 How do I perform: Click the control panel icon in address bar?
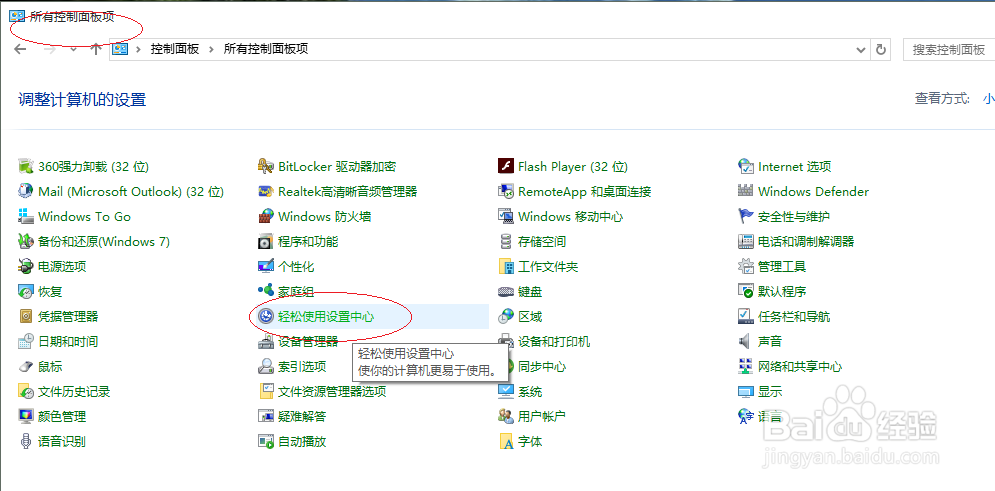pyautogui.click(x=121, y=49)
